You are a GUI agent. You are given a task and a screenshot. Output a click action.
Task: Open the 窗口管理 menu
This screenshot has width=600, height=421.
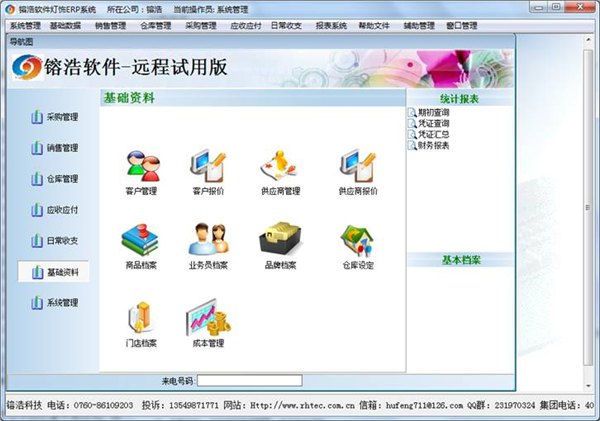click(x=461, y=26)
